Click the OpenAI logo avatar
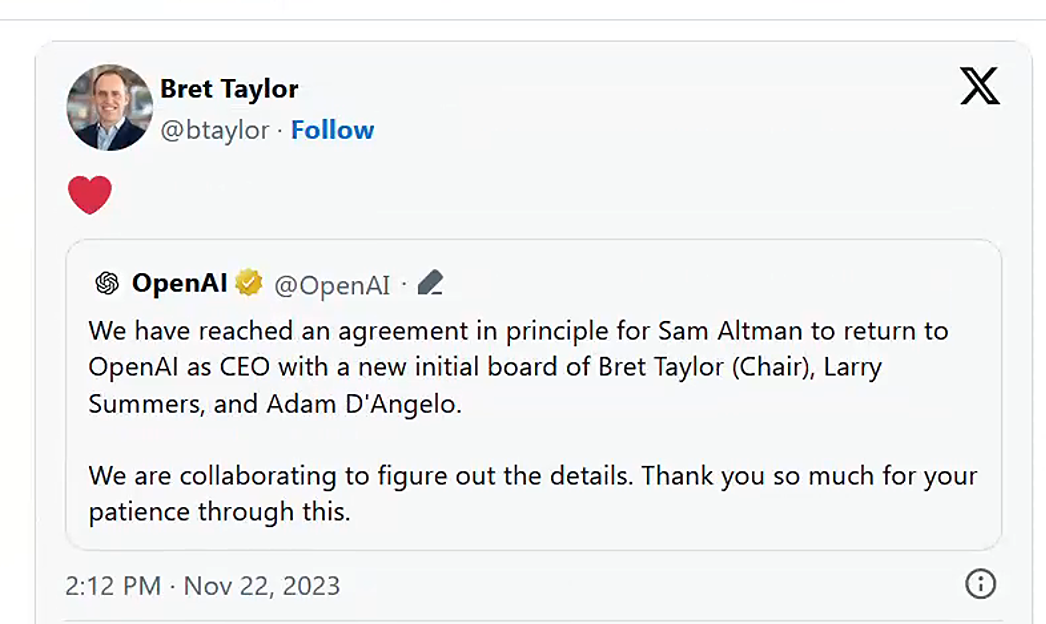 tap(107, 284)
